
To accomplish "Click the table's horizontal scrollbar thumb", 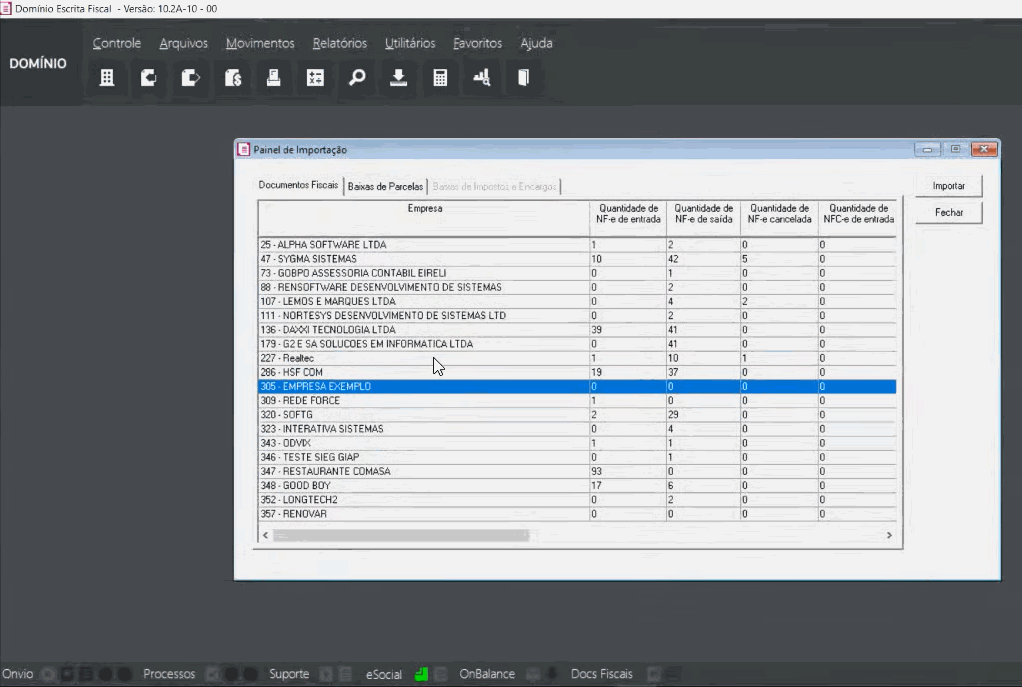I will [x=400, y=536].
